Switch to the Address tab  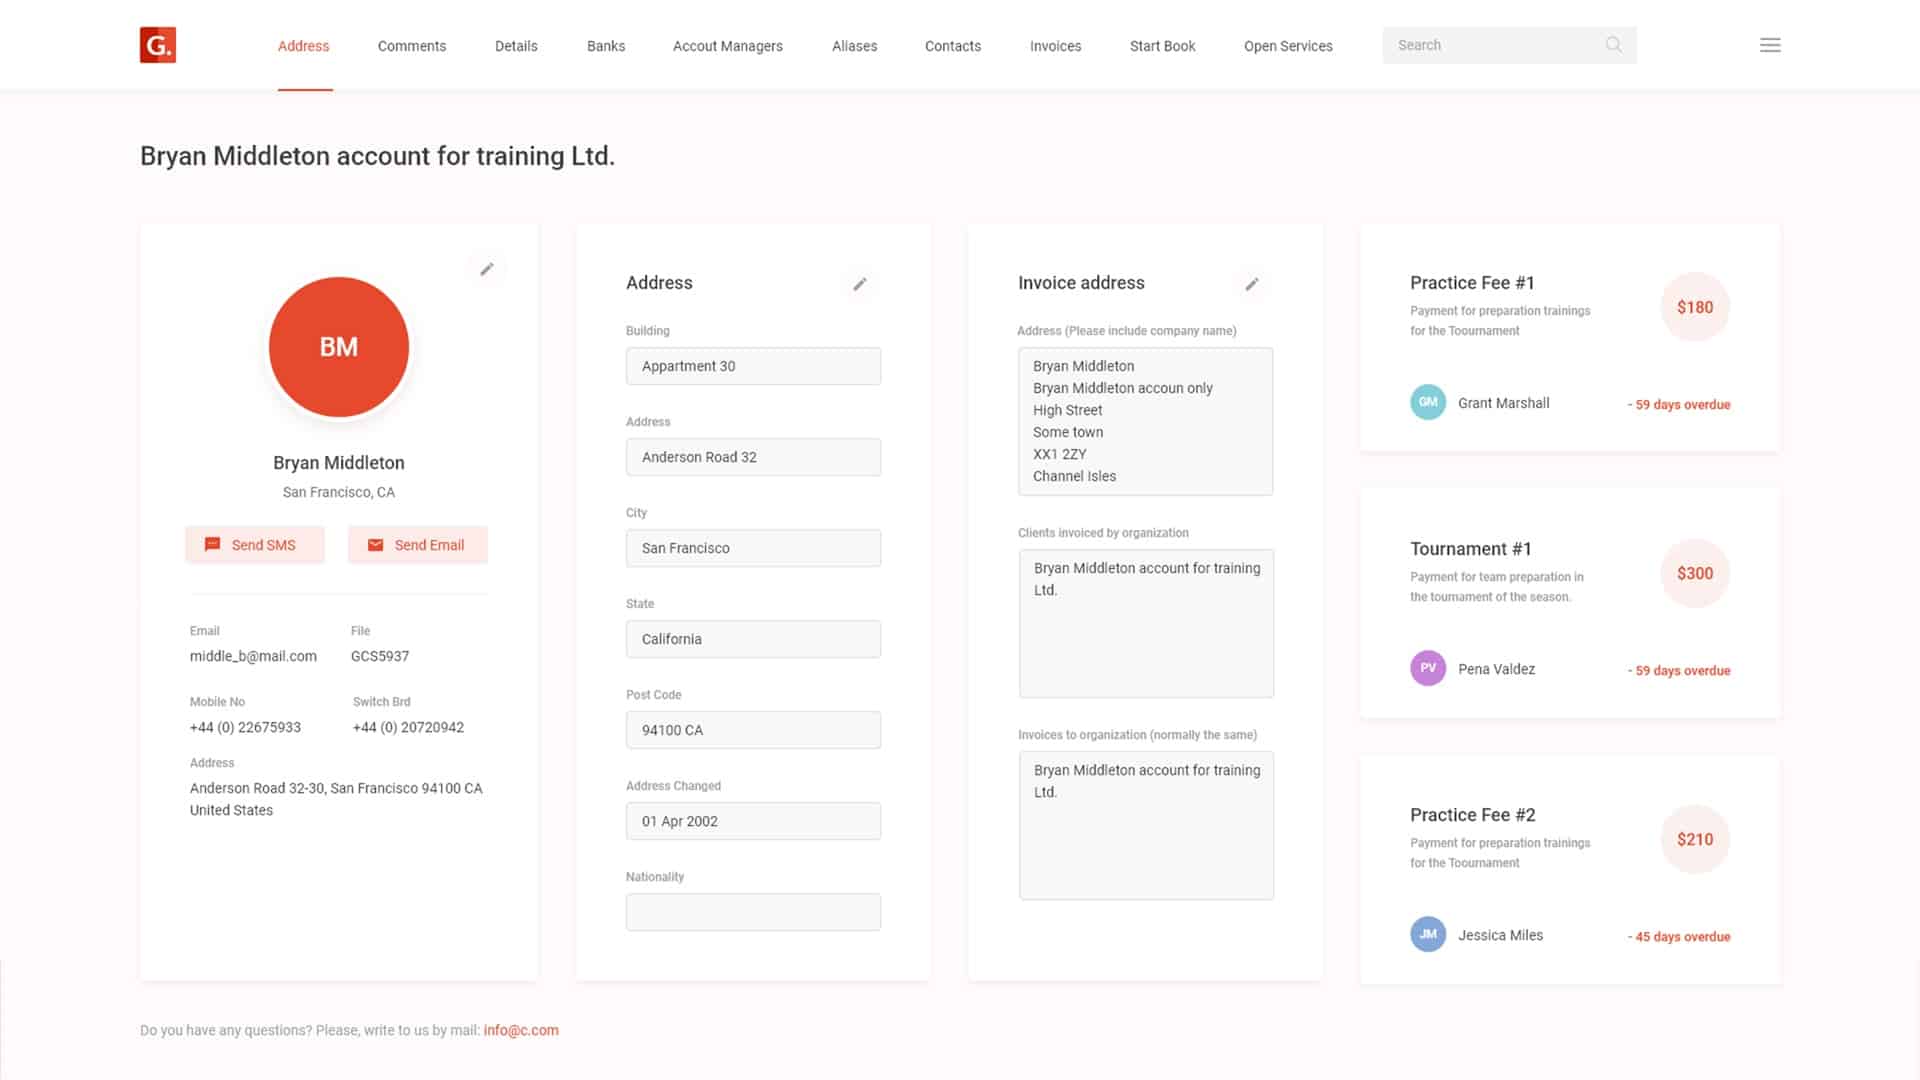click(303, 46)
